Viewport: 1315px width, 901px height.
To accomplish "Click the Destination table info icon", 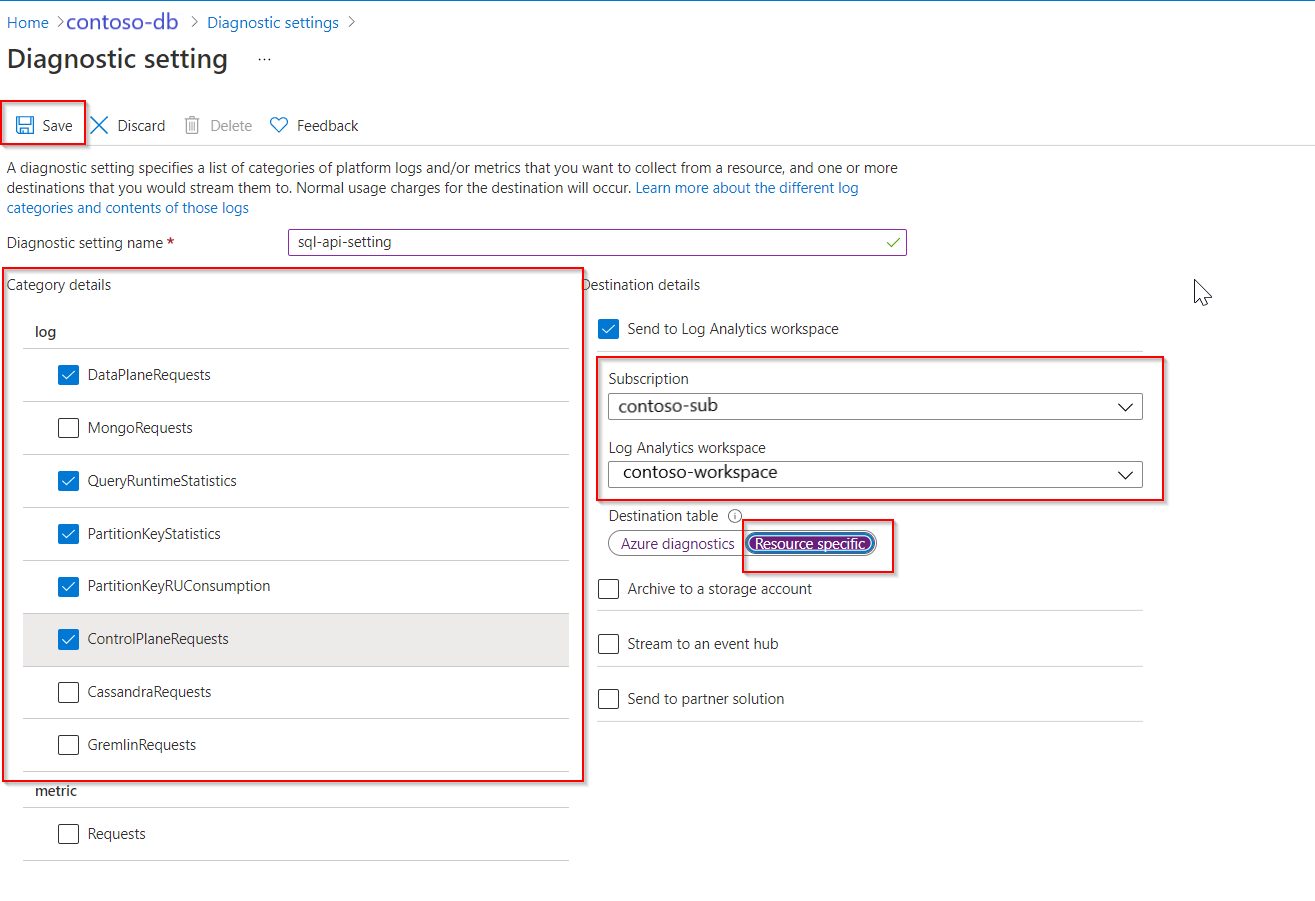I will (735, 517).
